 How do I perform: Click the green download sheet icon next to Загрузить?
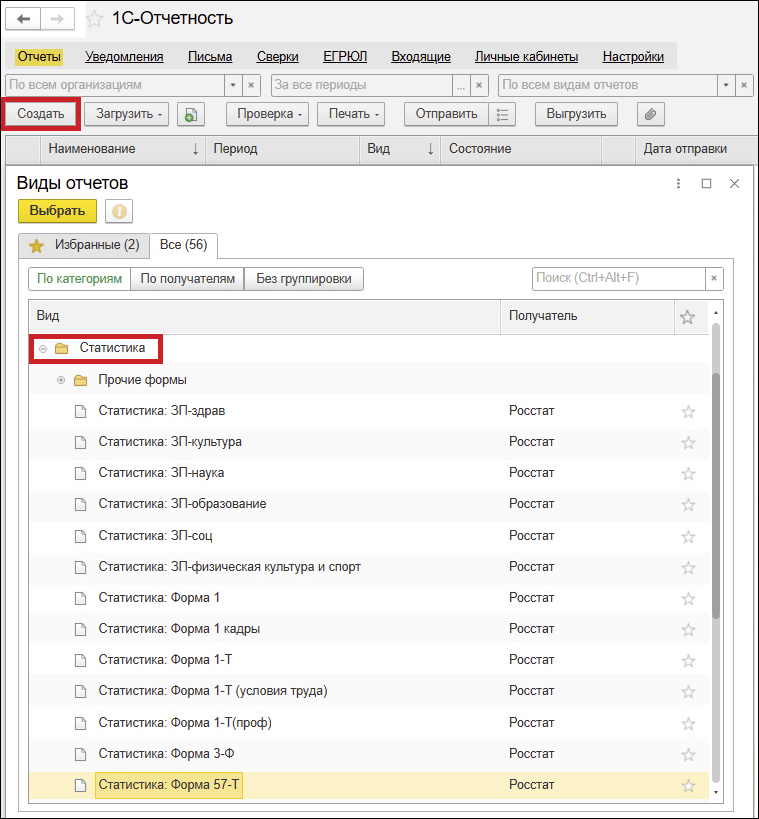tap(191, 114)
